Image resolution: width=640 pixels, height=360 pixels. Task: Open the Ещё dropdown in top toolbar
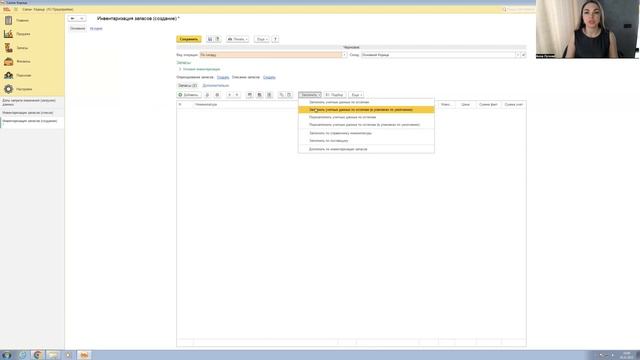(x=262, y=39)
